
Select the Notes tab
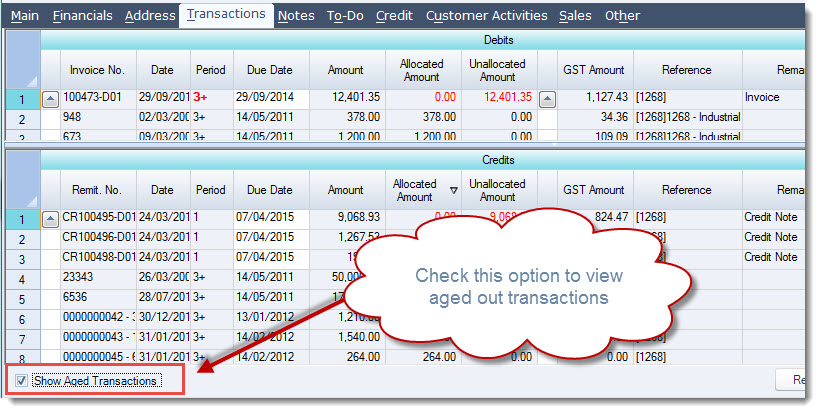(x=296, y=16)
